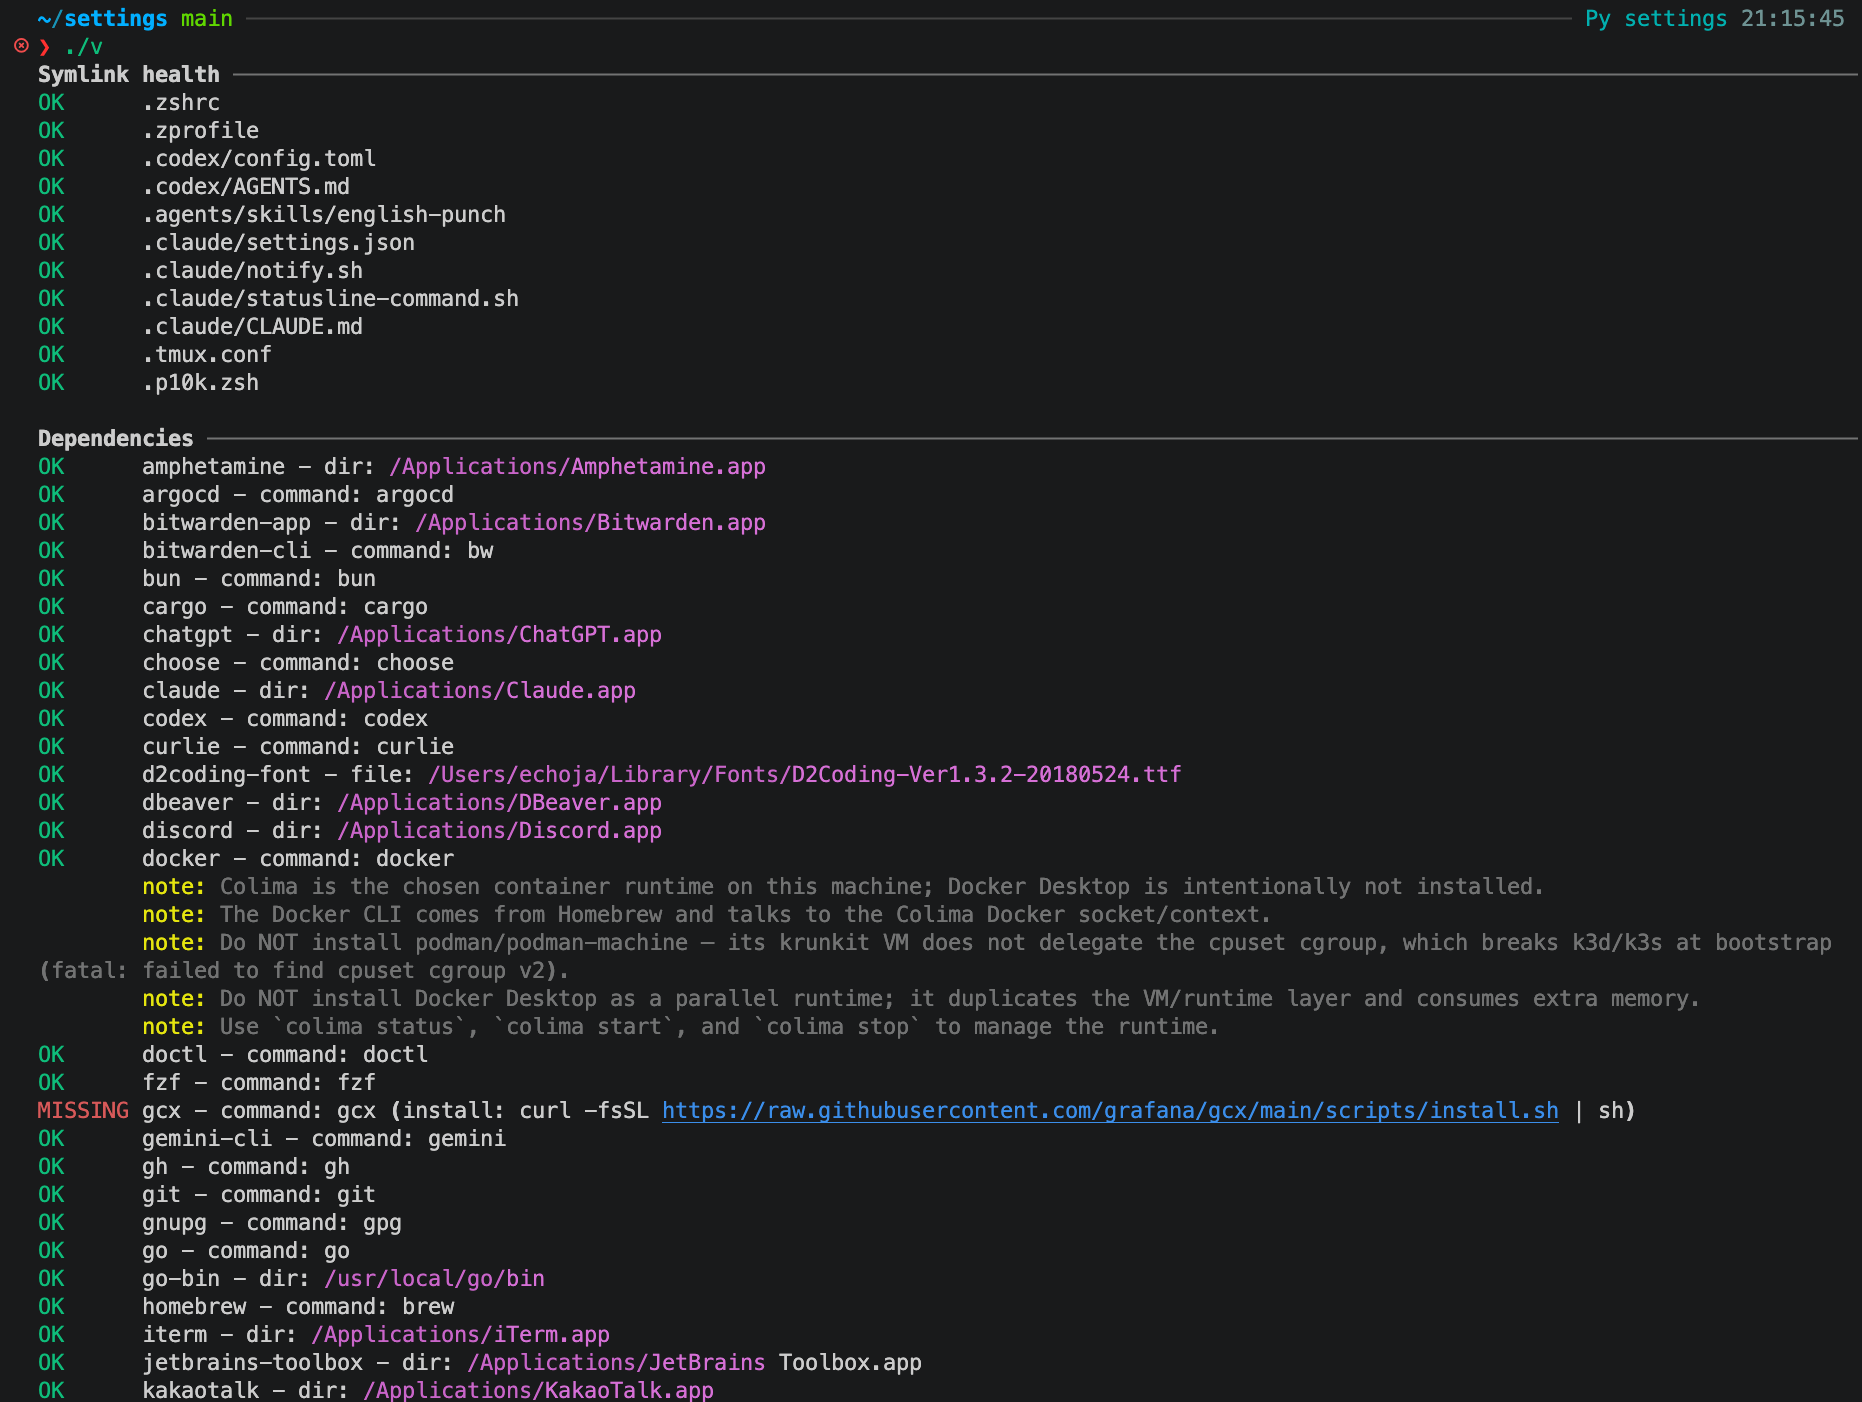Select the '.agents/skills/english-punch' entry
Viewport: 1862px width, 1402px height.
pos(324,215)
